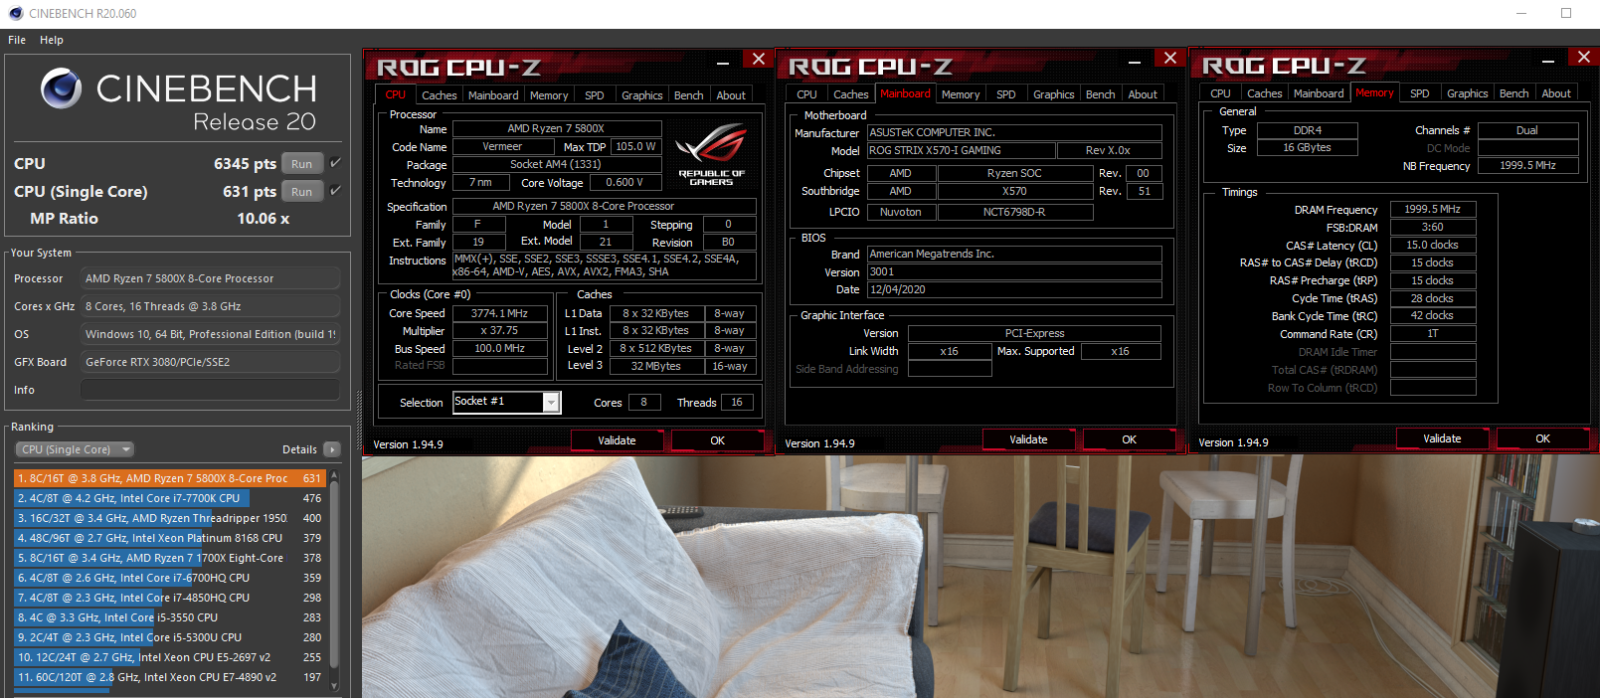The height and width of the screenshot is (698, 1600).
Task: Run the CPU multi-core benchmark
Action: tap(302, 164)
